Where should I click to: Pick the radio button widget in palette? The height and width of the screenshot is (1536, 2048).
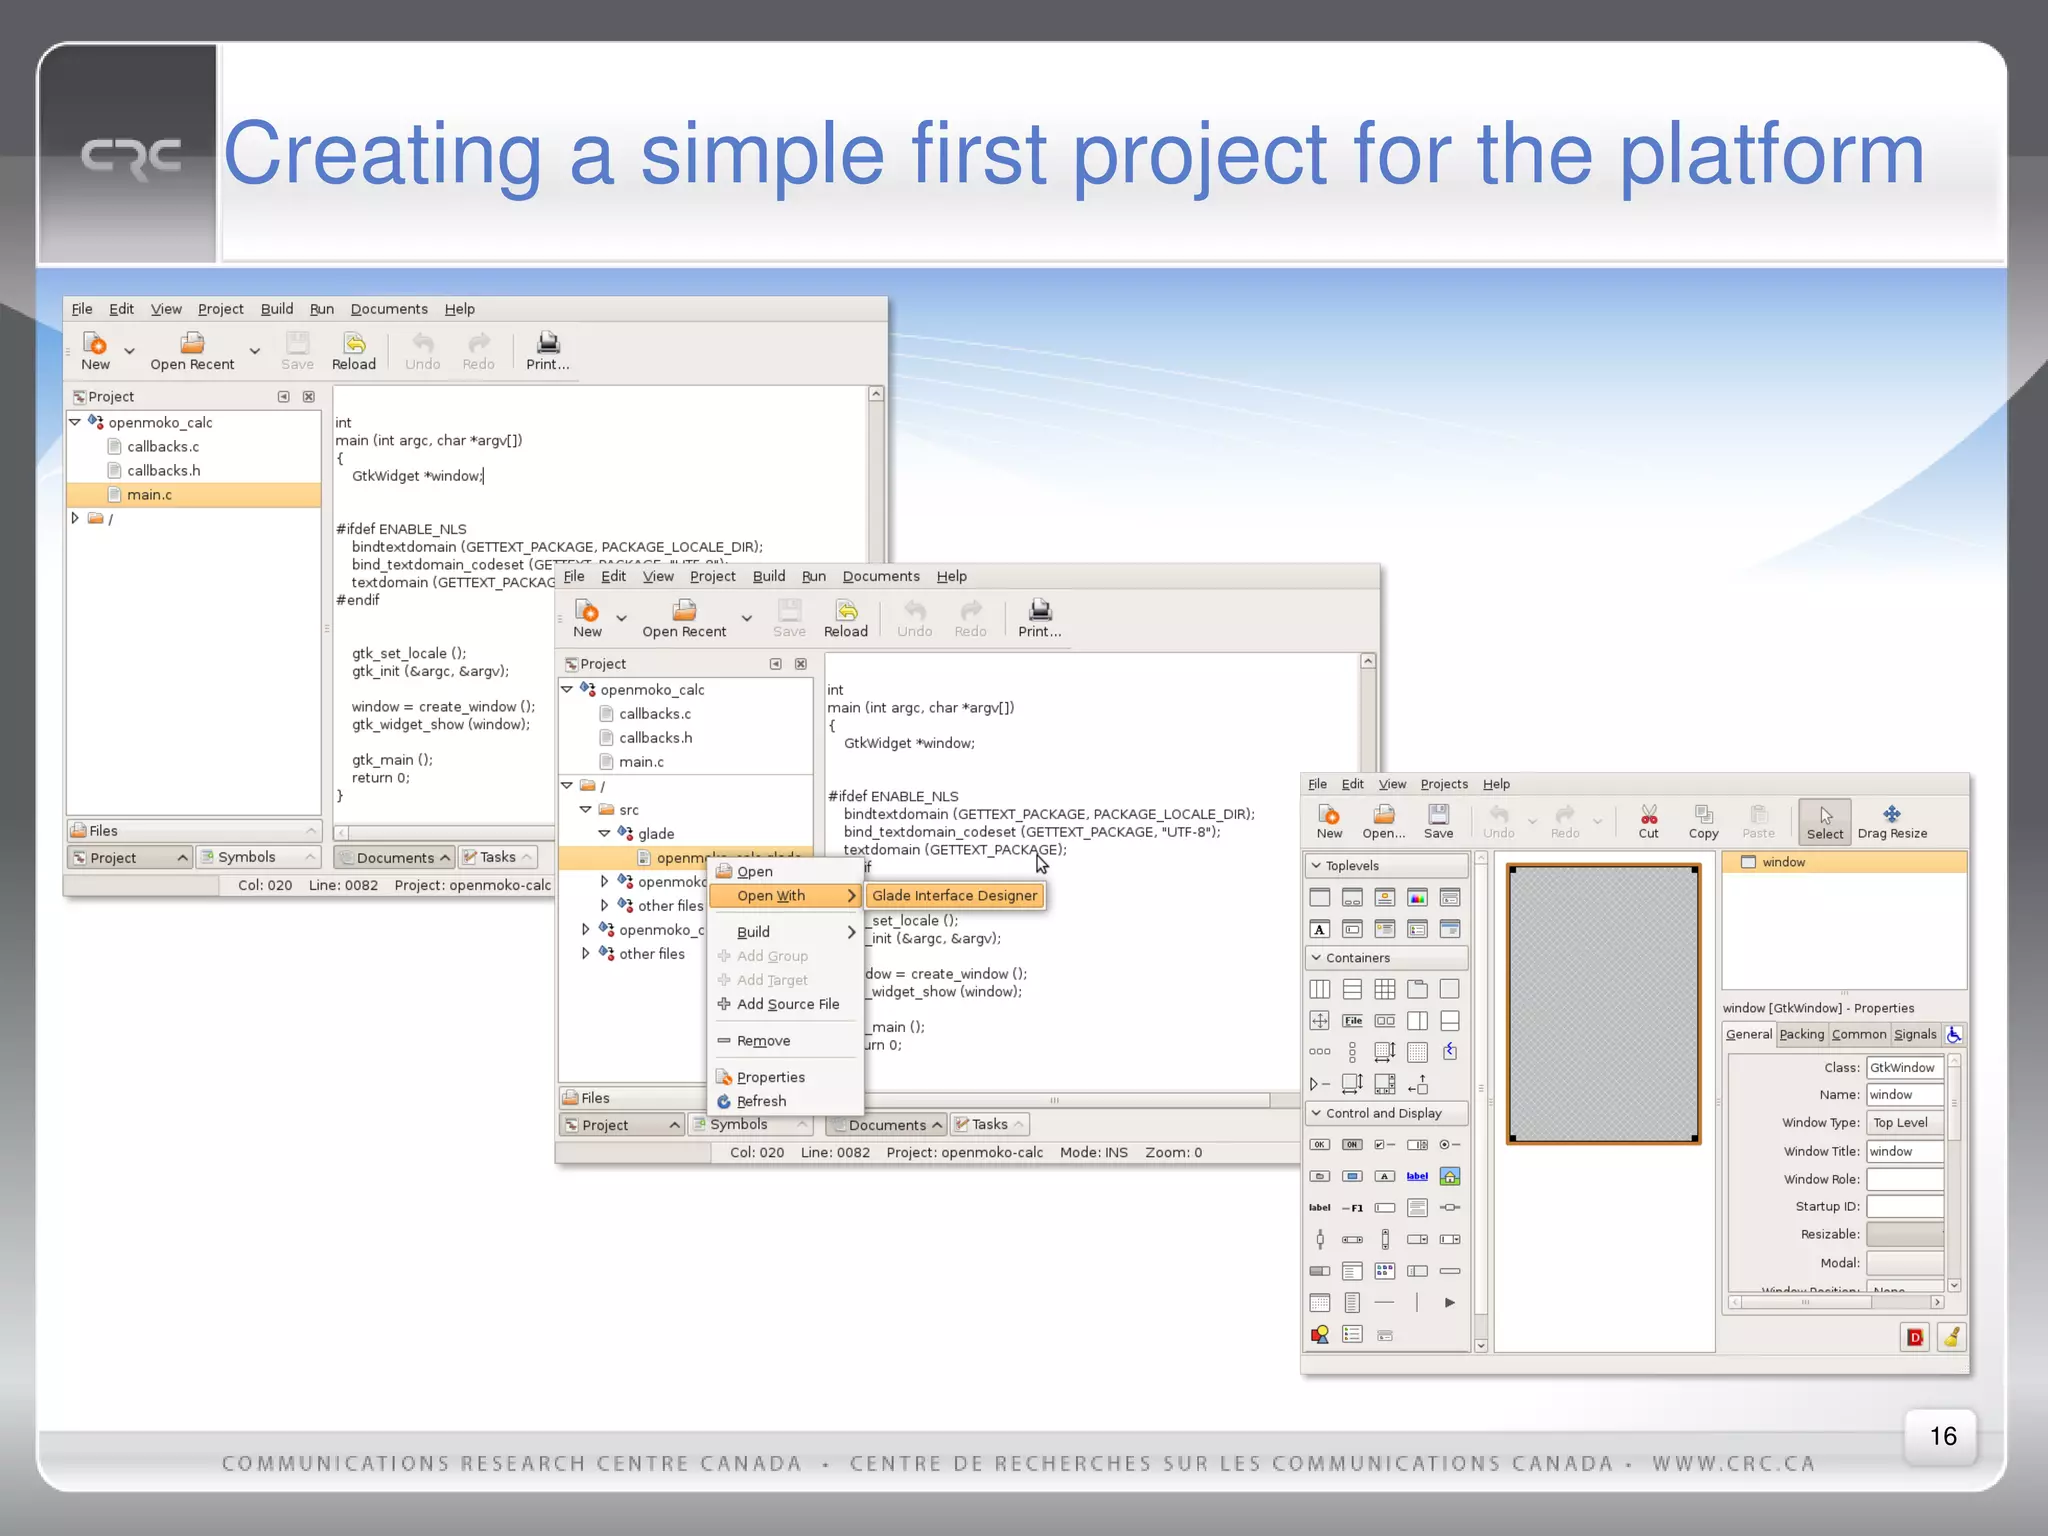1450,1144
